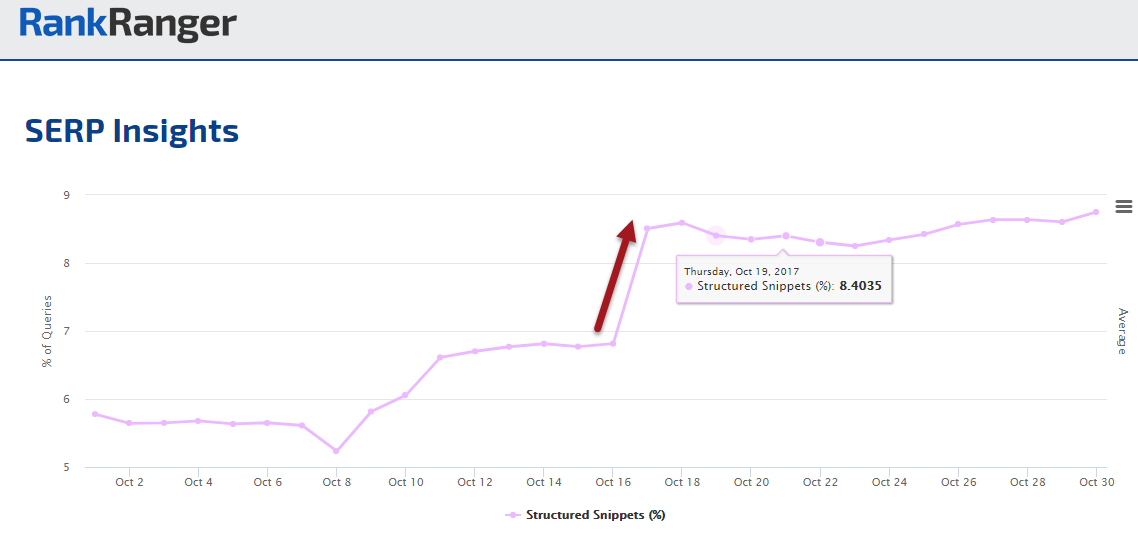Select the lowest data point on Oct 8
Viewport: 1138px width, 535px height.
pyautogui.click(x=336, y=451)
